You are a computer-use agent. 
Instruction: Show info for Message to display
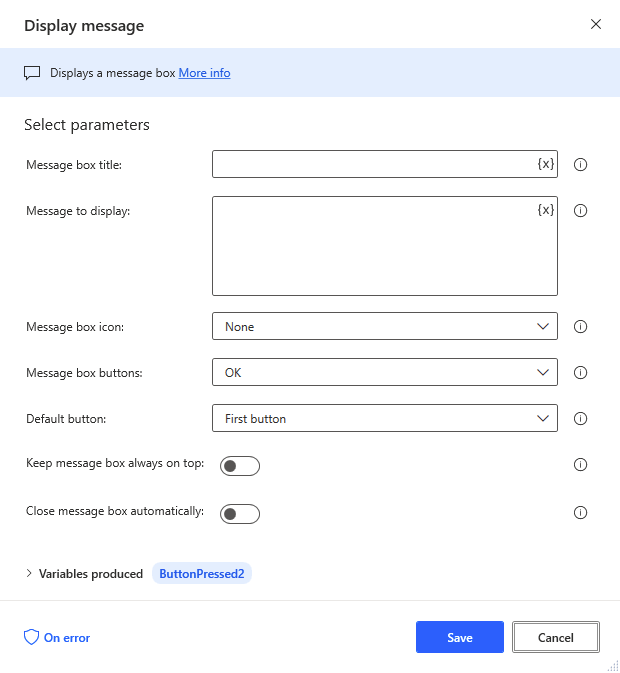tap(580, 210)
